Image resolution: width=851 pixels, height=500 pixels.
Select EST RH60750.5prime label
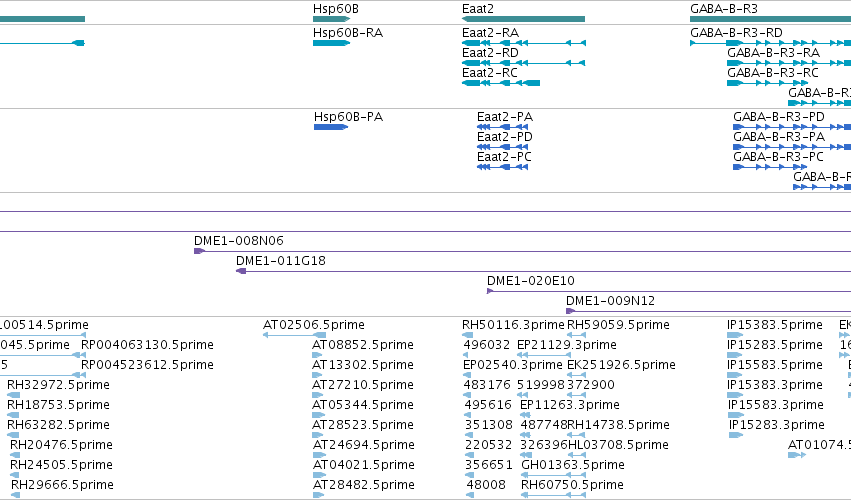coord(572,485)
